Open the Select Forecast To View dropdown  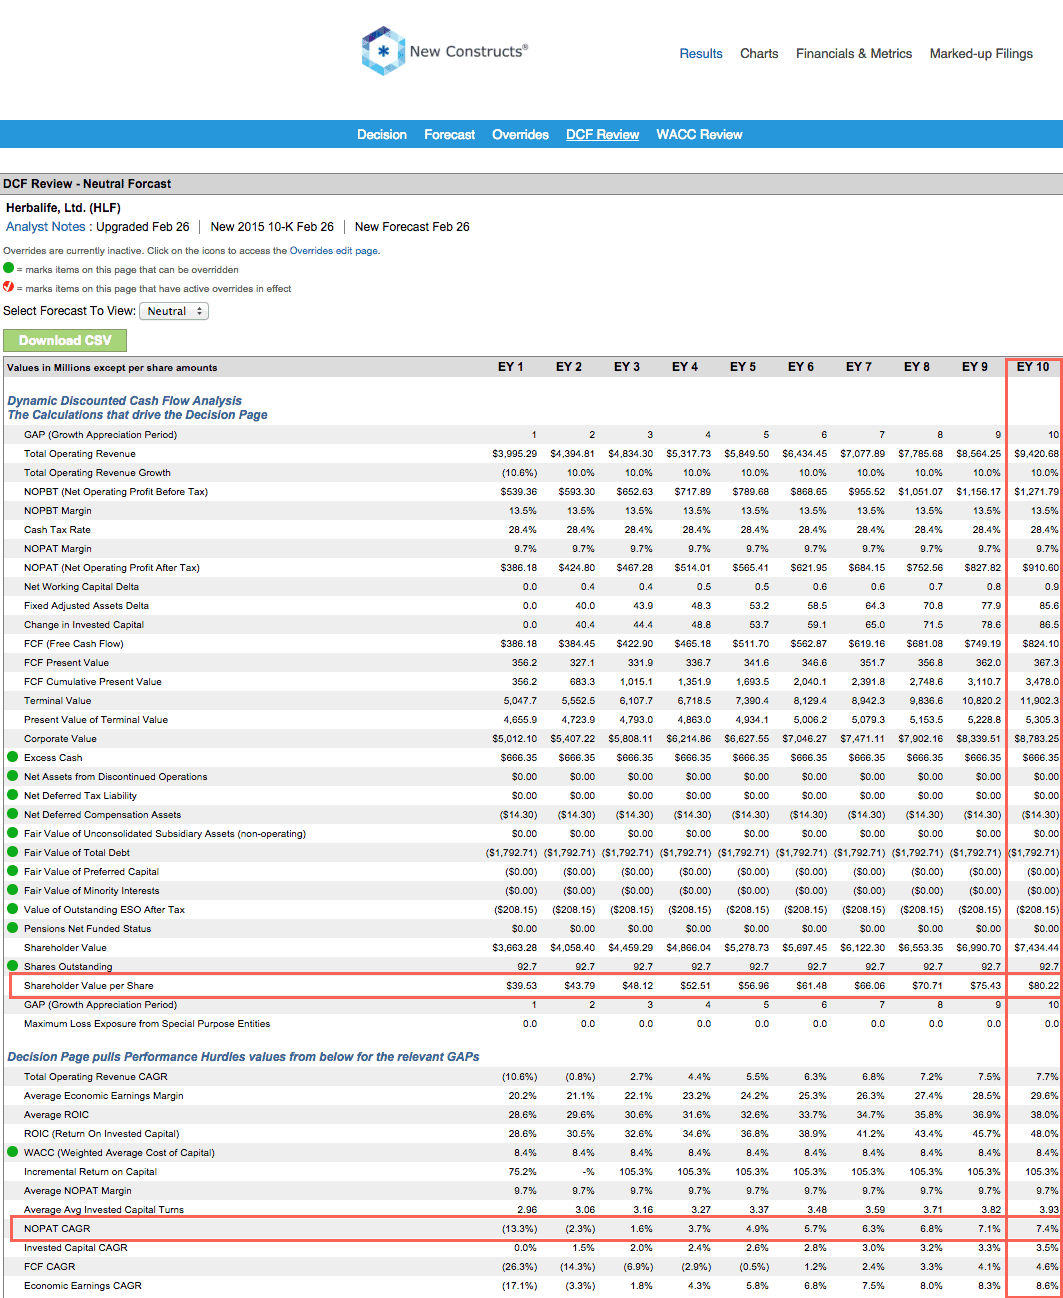point(174,311)
